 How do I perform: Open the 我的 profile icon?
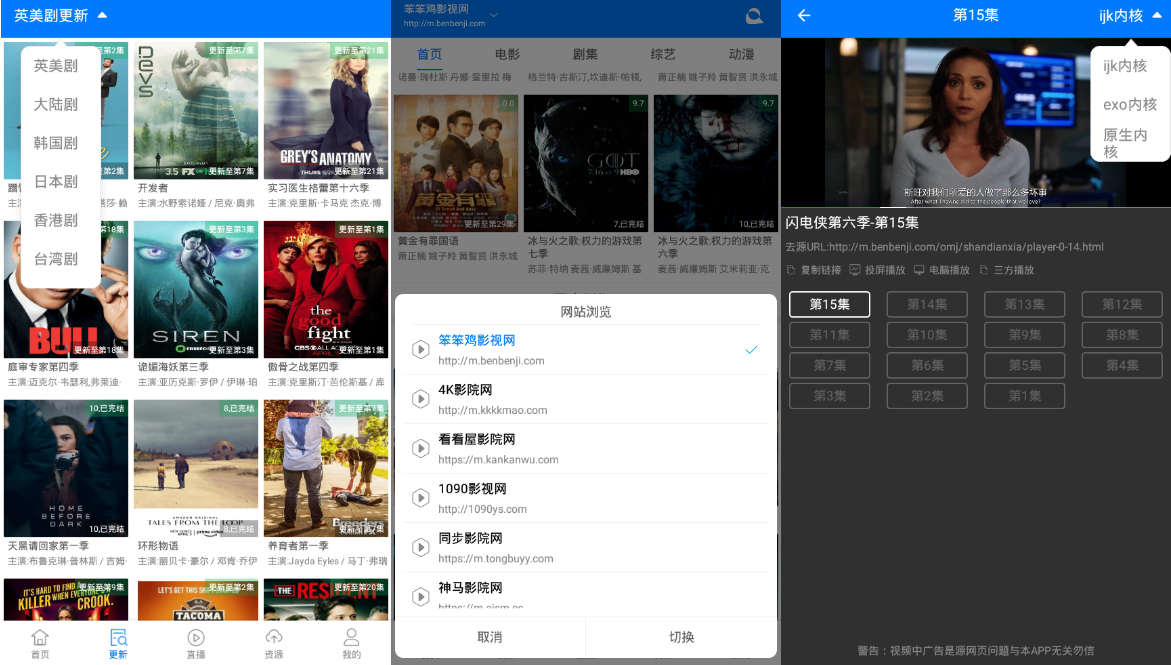click(352, 637)
